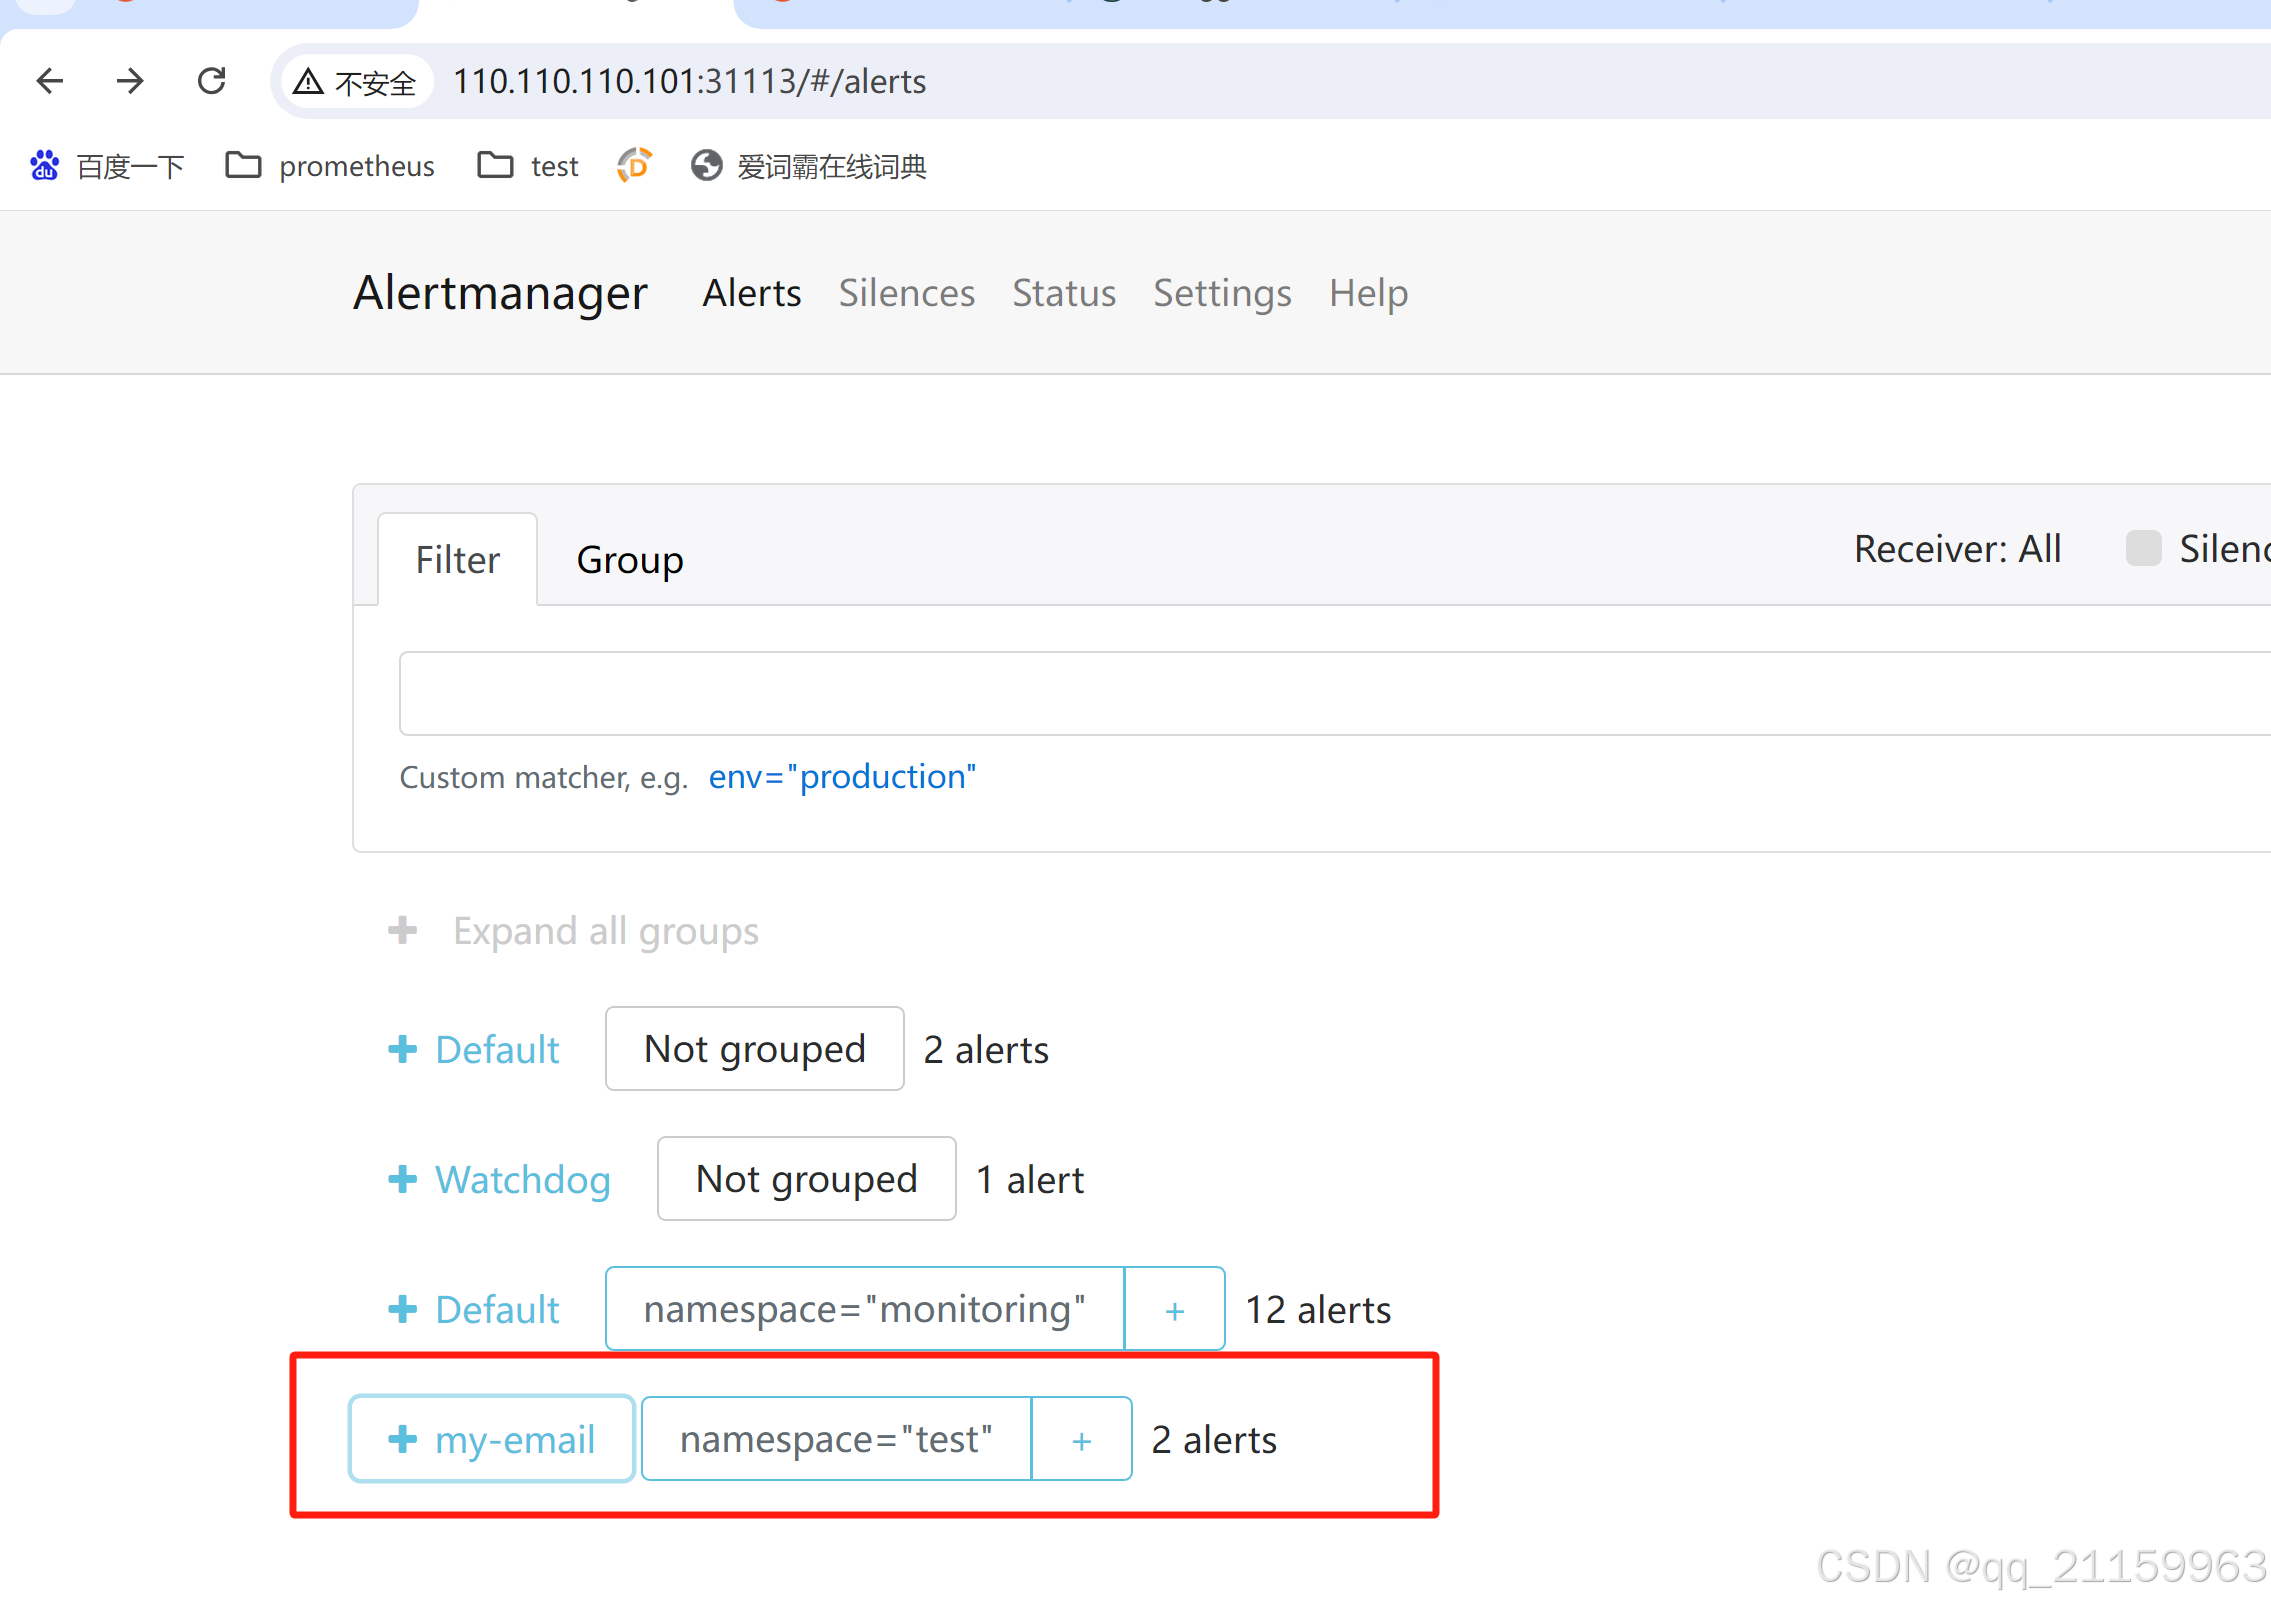This screenshot has height=1605, width=2271.
Task: Switch to the Group tab
Action: (x=630, y=560)
